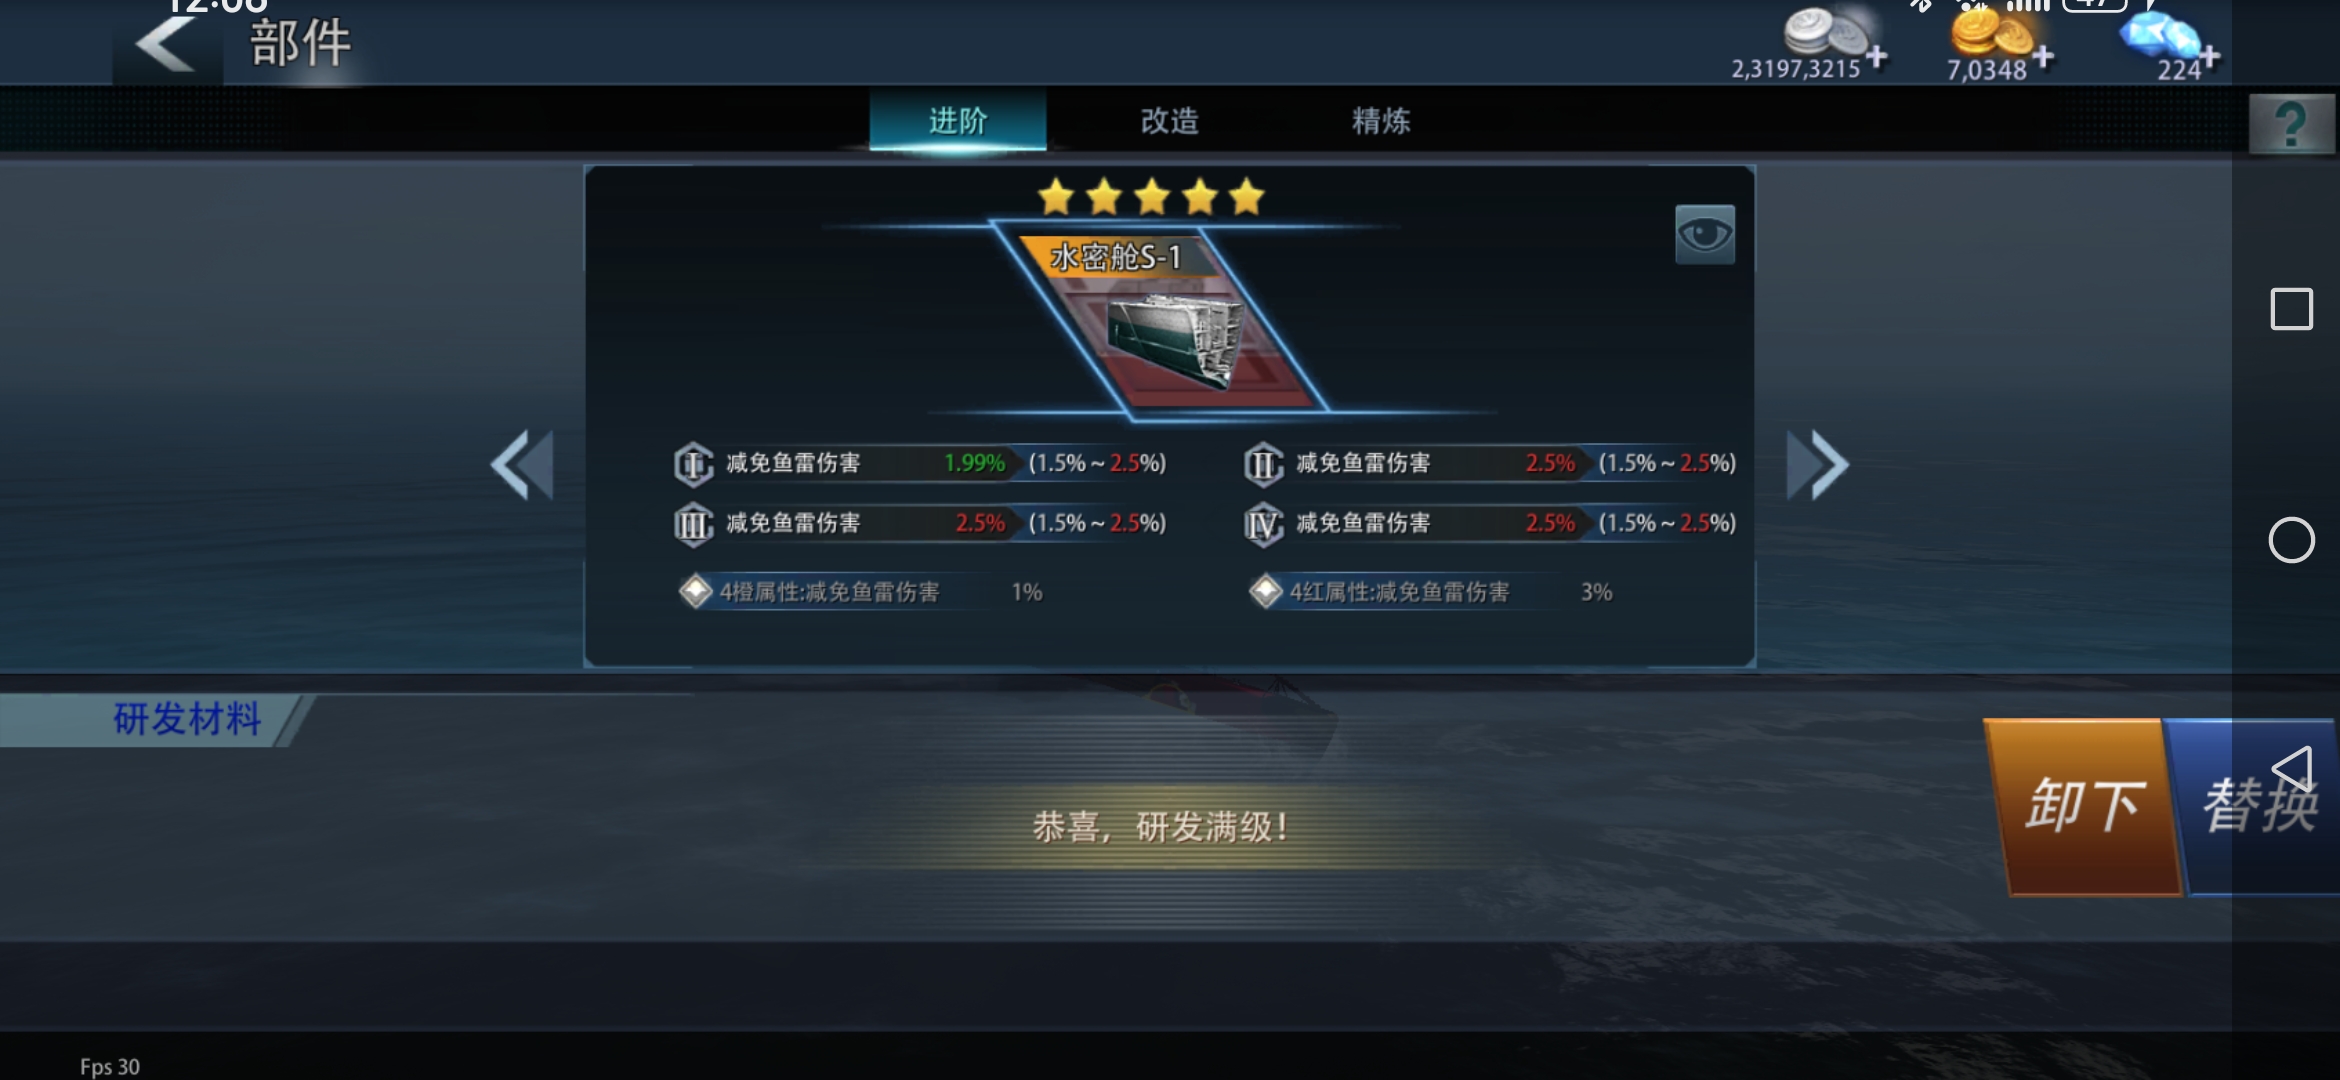Tap the slot I attribute icon
Screen dimensions: 2340x1080
(693, 464)
